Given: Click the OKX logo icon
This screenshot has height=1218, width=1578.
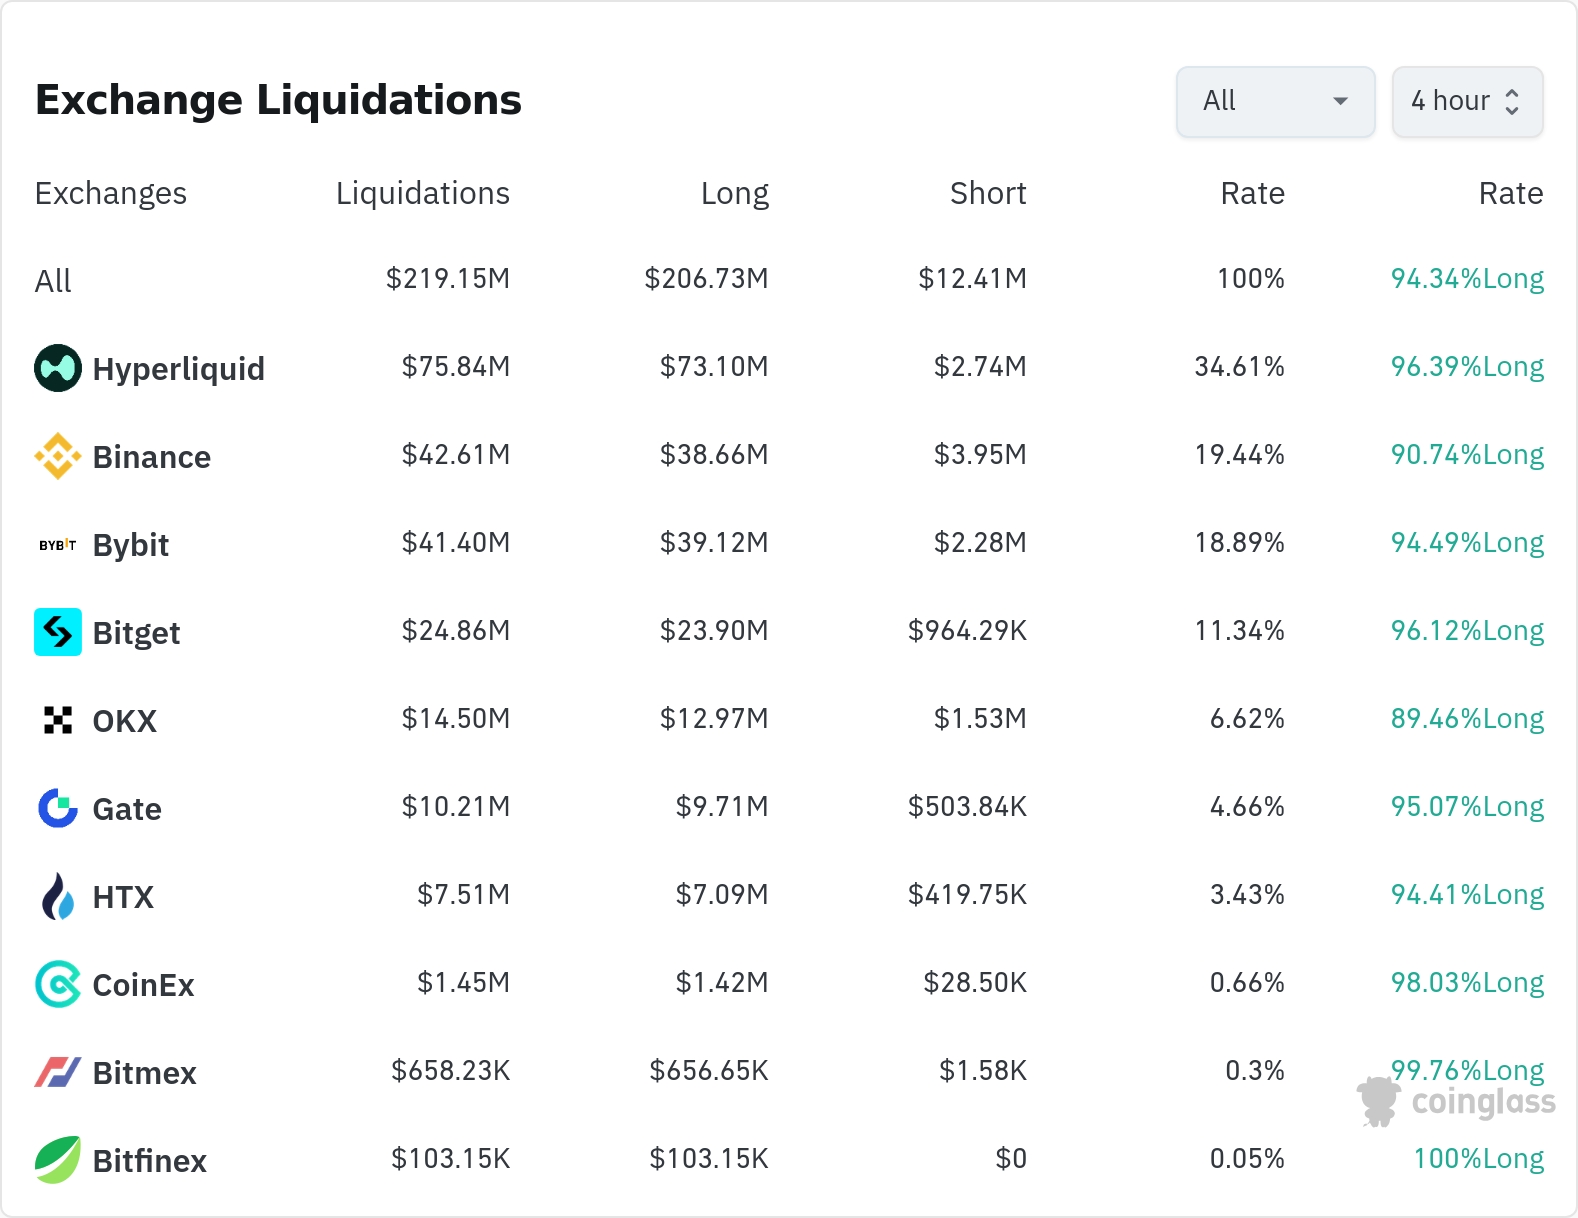Looking at the screenshot, I should [58, 720].
